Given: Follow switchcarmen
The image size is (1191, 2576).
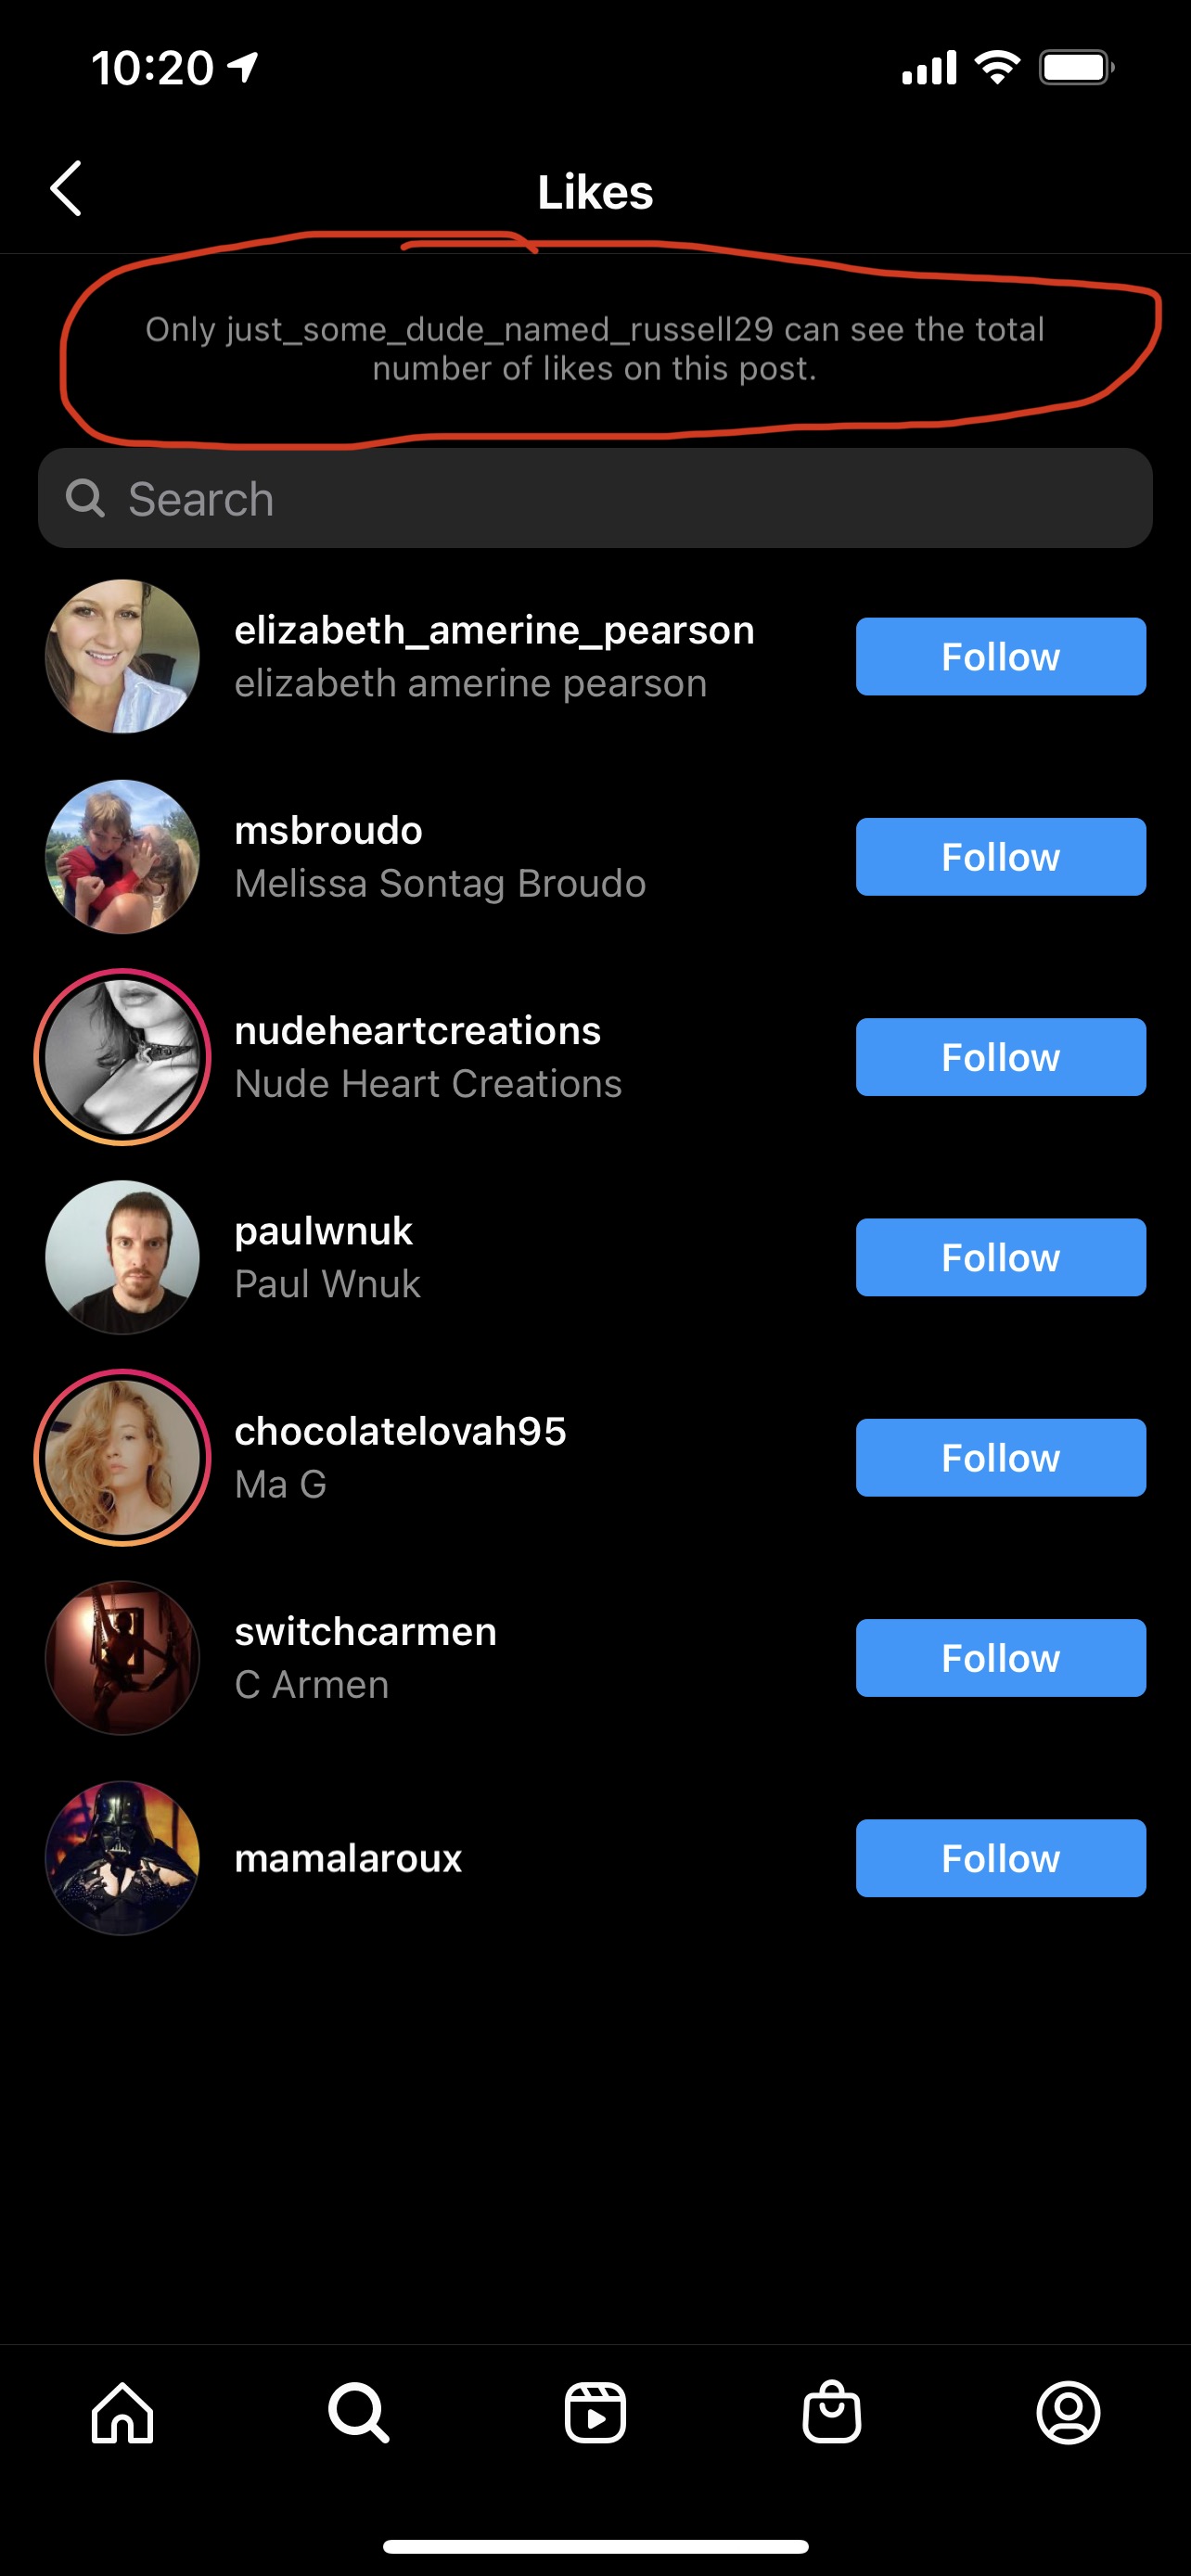Looking at the screenshot, I should (1000, 1658).
